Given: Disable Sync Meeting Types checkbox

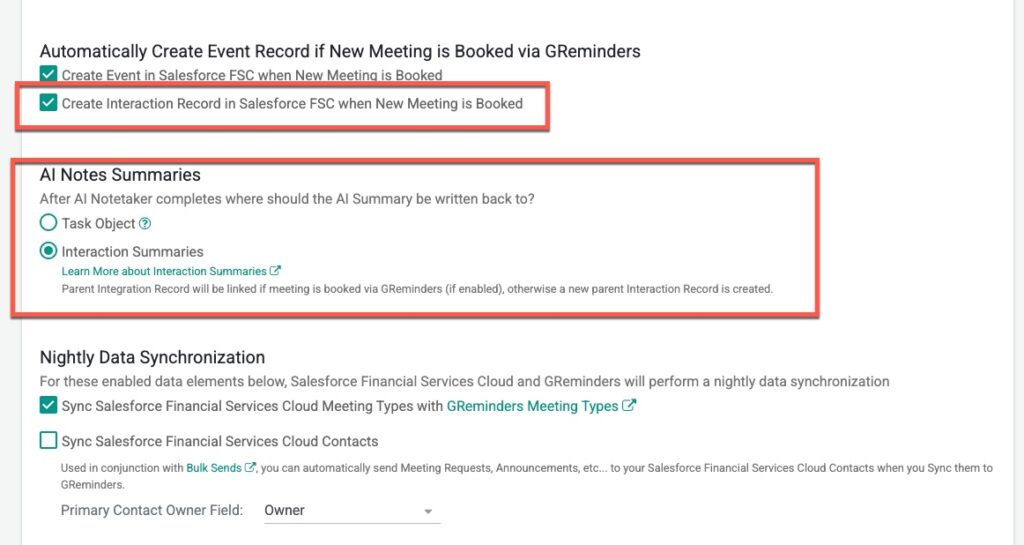Looking at the screenshot, I should pyautogui.click(x=48, y=406).
